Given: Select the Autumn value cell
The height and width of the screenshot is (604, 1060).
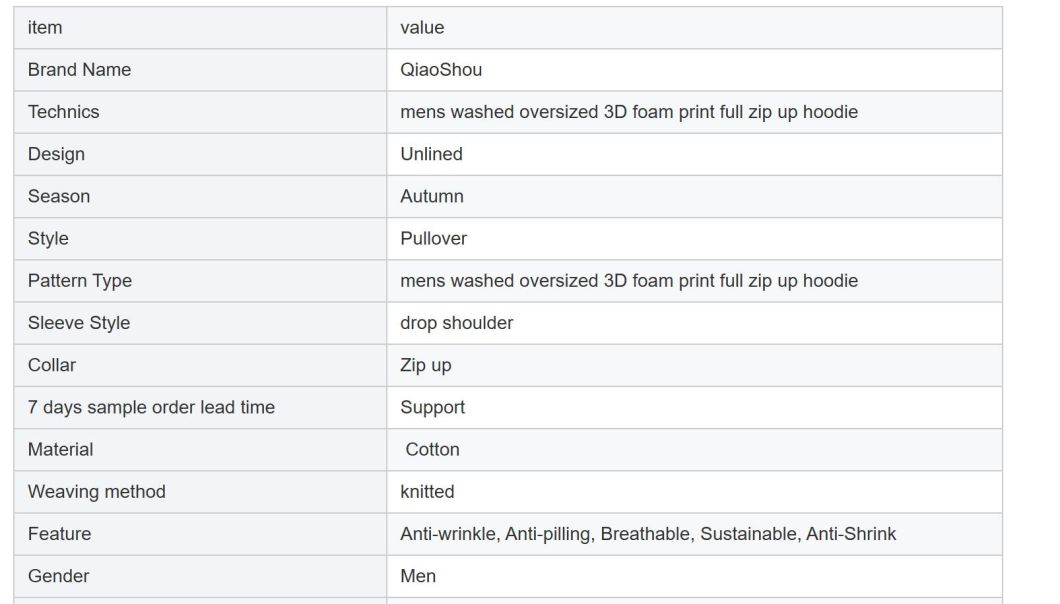Looking at the screenshot, I should pyautogui.click(x=694, y=196).
